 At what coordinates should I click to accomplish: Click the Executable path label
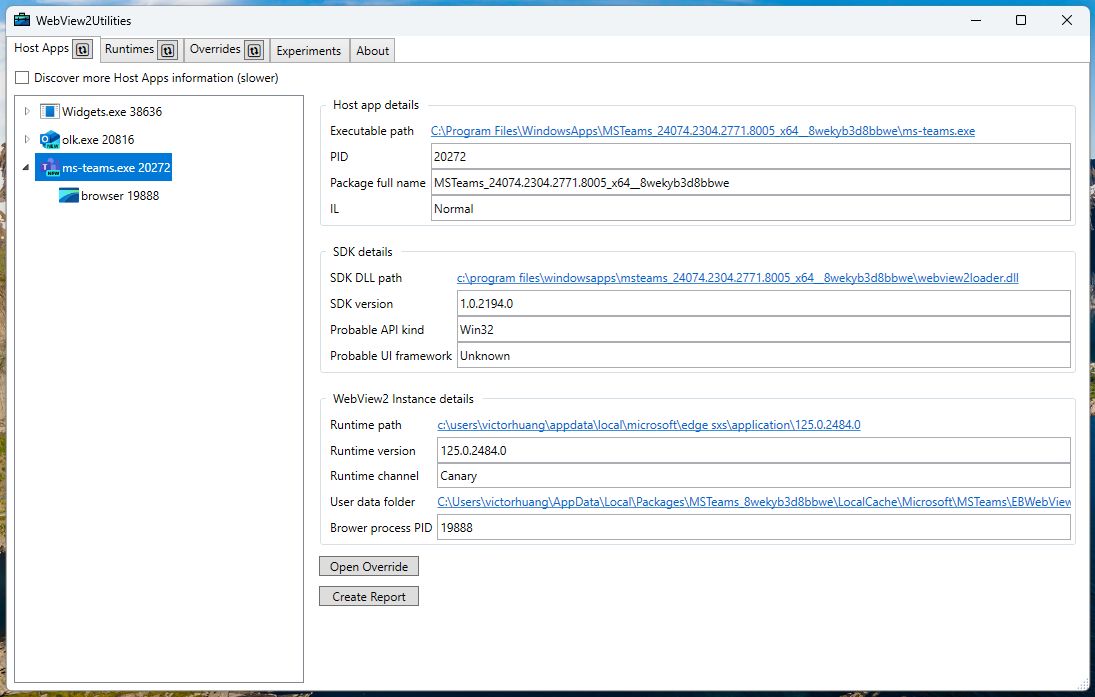372,131
